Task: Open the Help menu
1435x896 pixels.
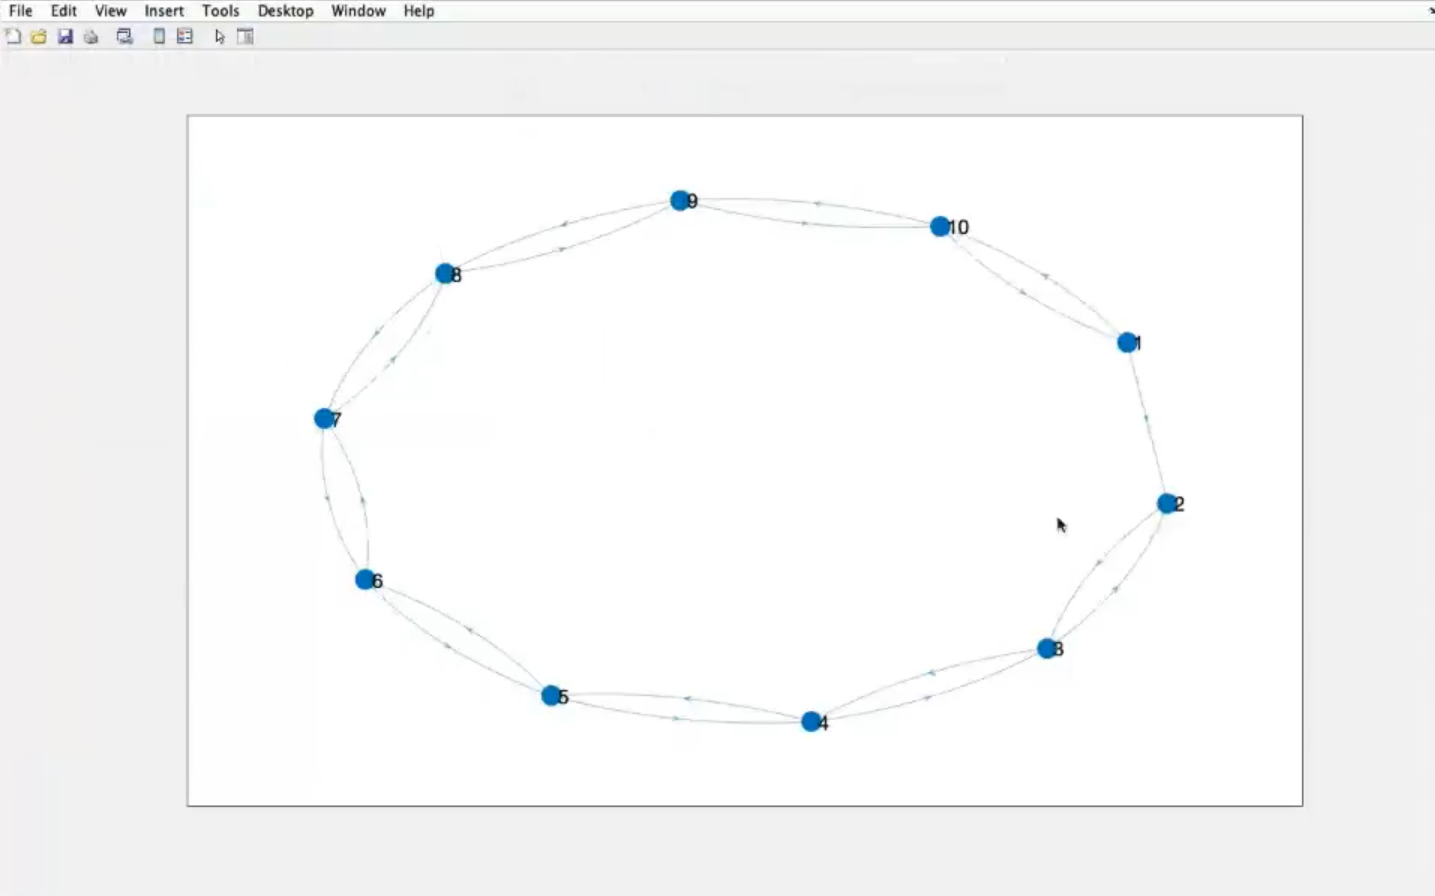Action: (419, 11)
